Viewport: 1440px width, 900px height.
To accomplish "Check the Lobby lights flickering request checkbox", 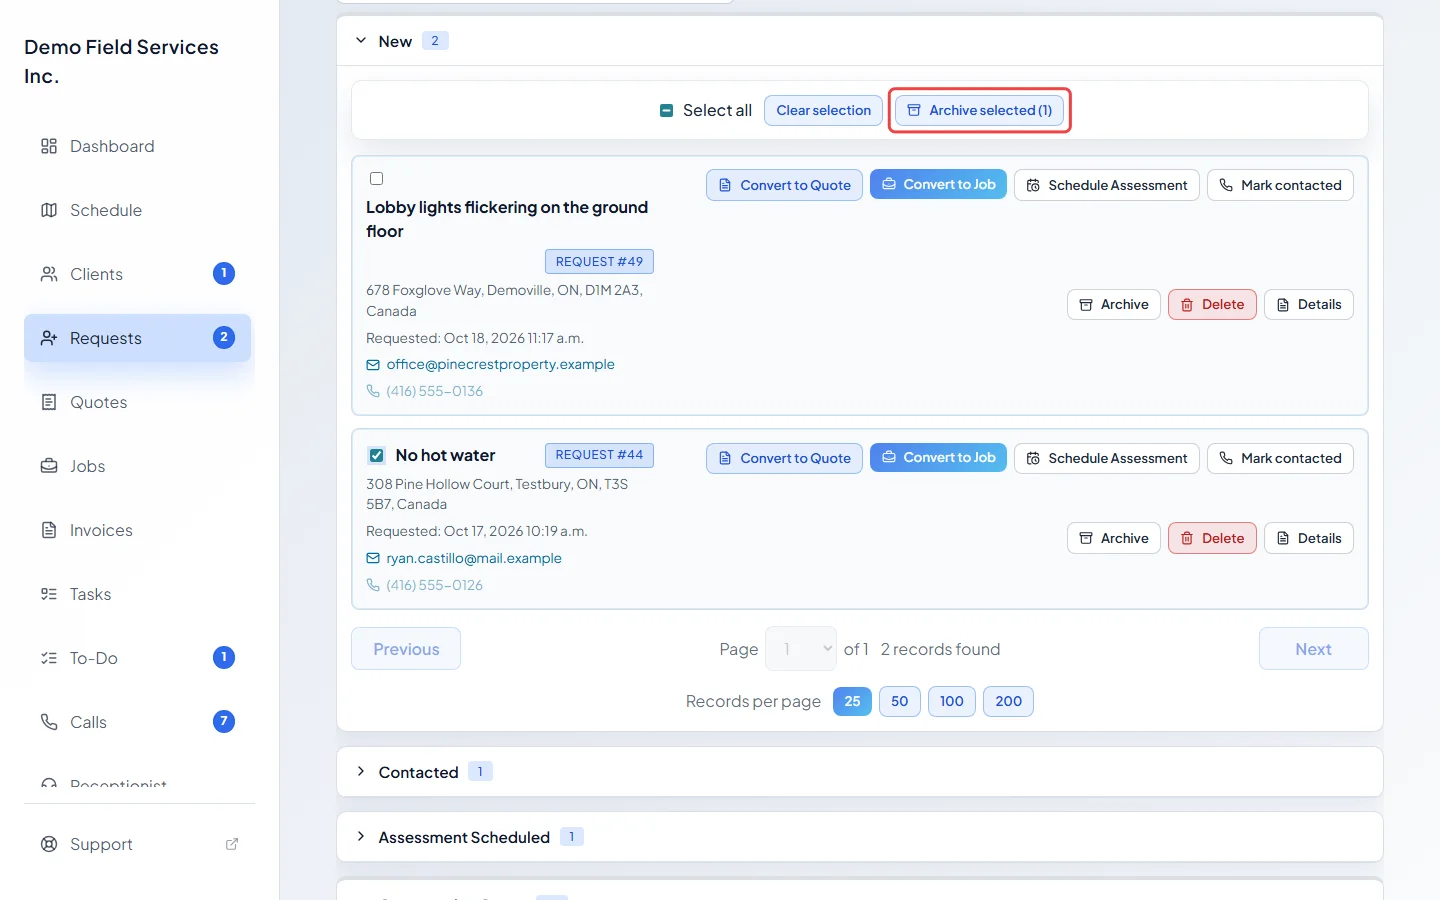I will (377, 179).
